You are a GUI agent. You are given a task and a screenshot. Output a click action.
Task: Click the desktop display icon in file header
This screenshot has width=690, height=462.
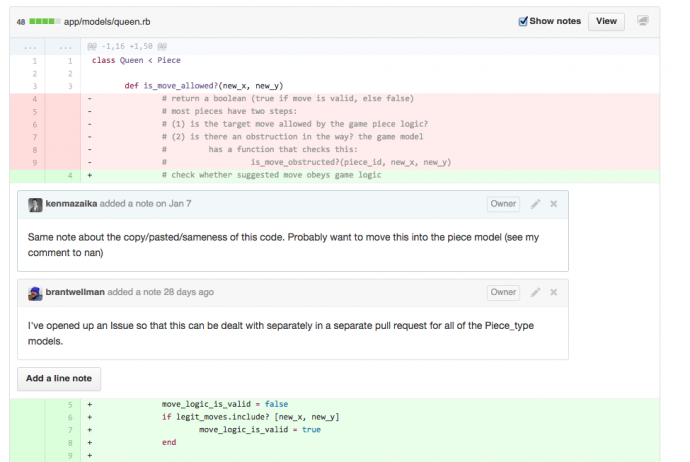pyautogui.click(x=643, y=21)
